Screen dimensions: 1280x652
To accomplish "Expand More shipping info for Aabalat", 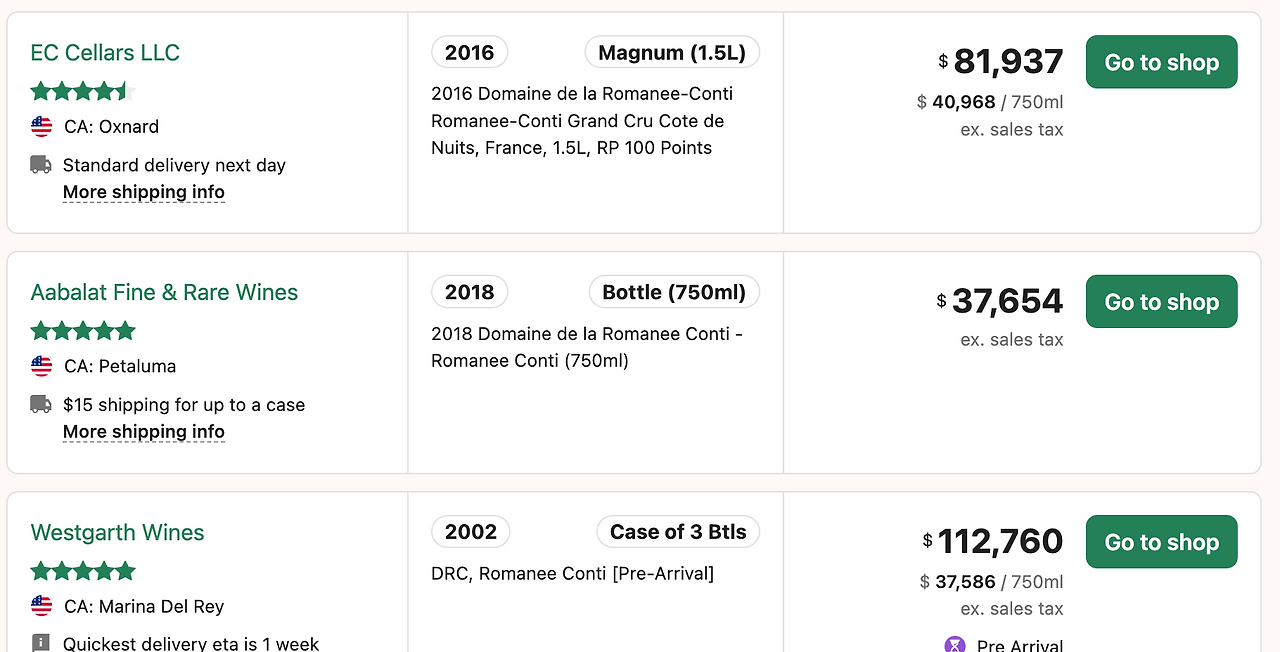I will coord(144,432).
